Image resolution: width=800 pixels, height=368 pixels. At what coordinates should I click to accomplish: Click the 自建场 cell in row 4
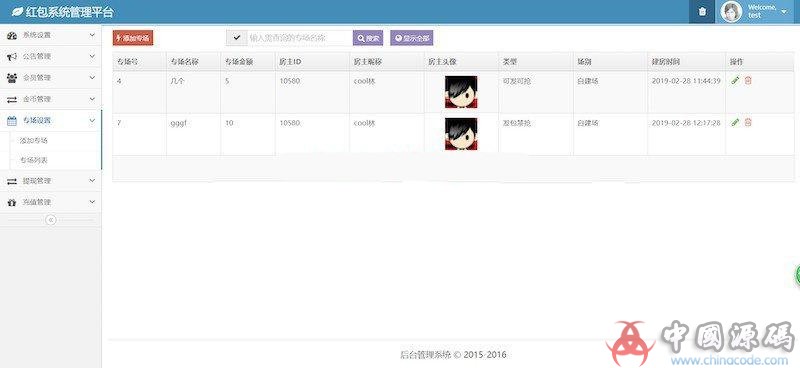(588, 81)
